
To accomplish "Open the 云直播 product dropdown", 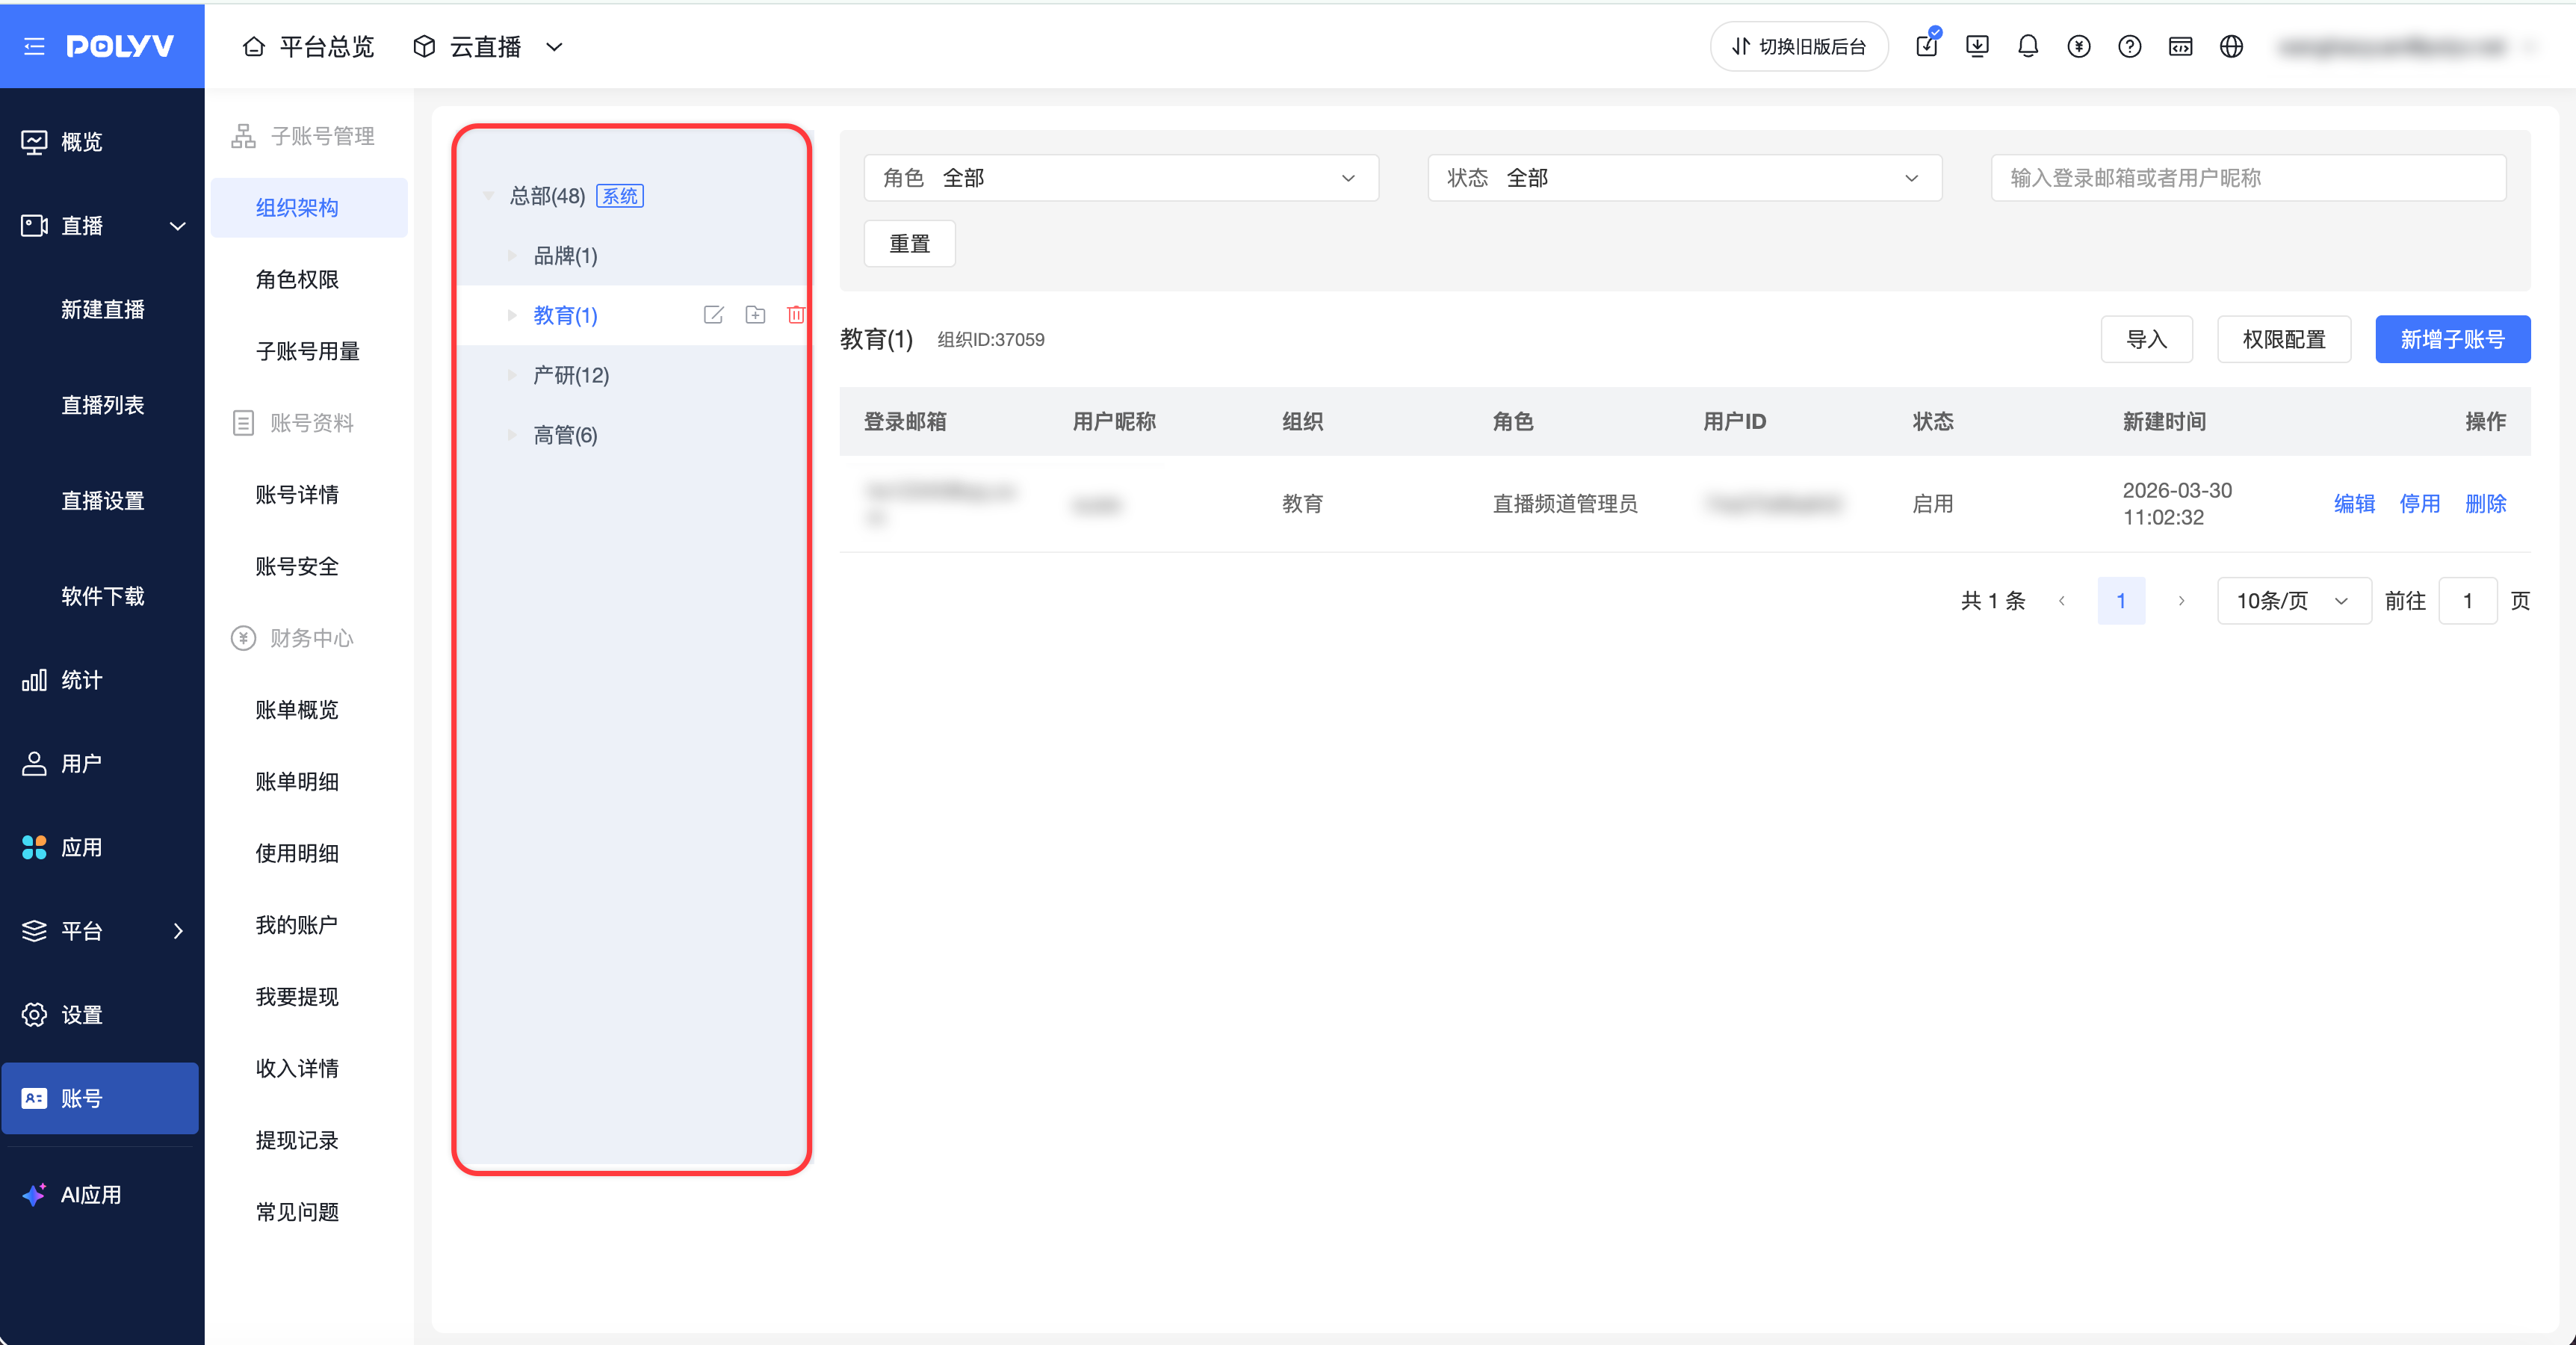I will point(488,47).
